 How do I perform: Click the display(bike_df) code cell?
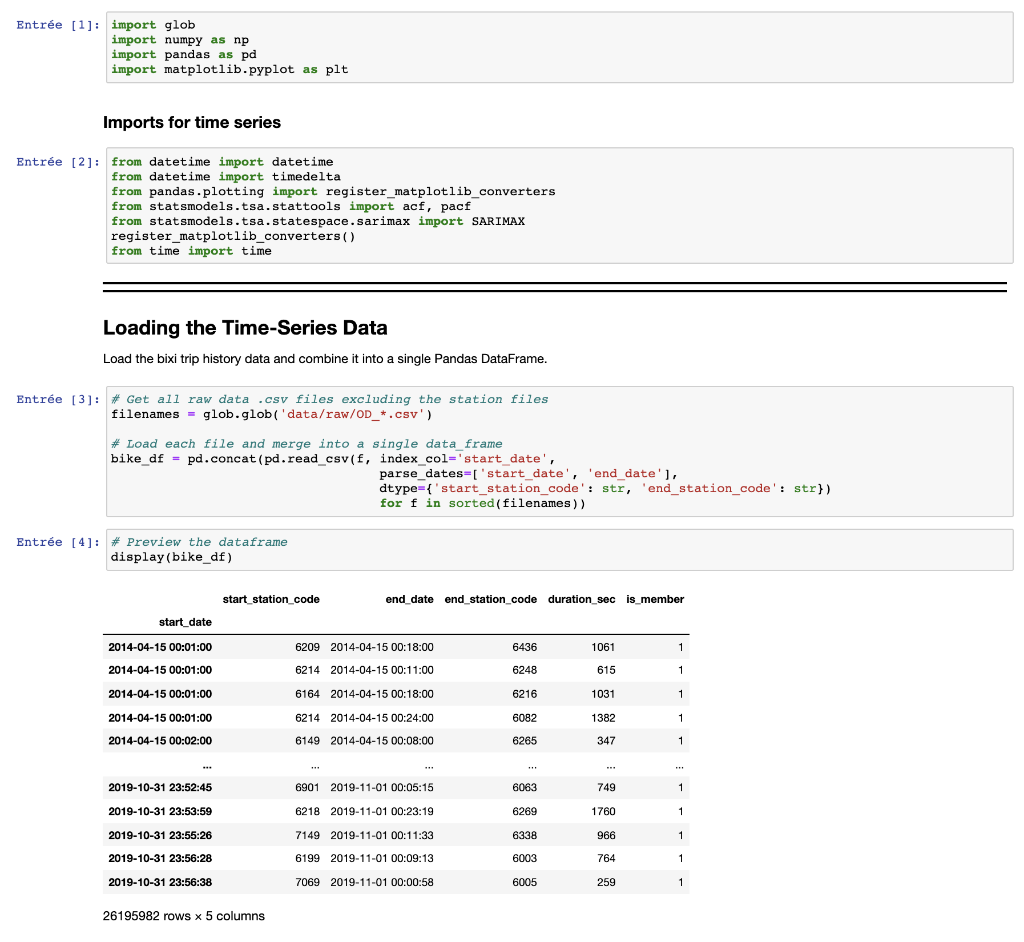[x=560, y=549]
